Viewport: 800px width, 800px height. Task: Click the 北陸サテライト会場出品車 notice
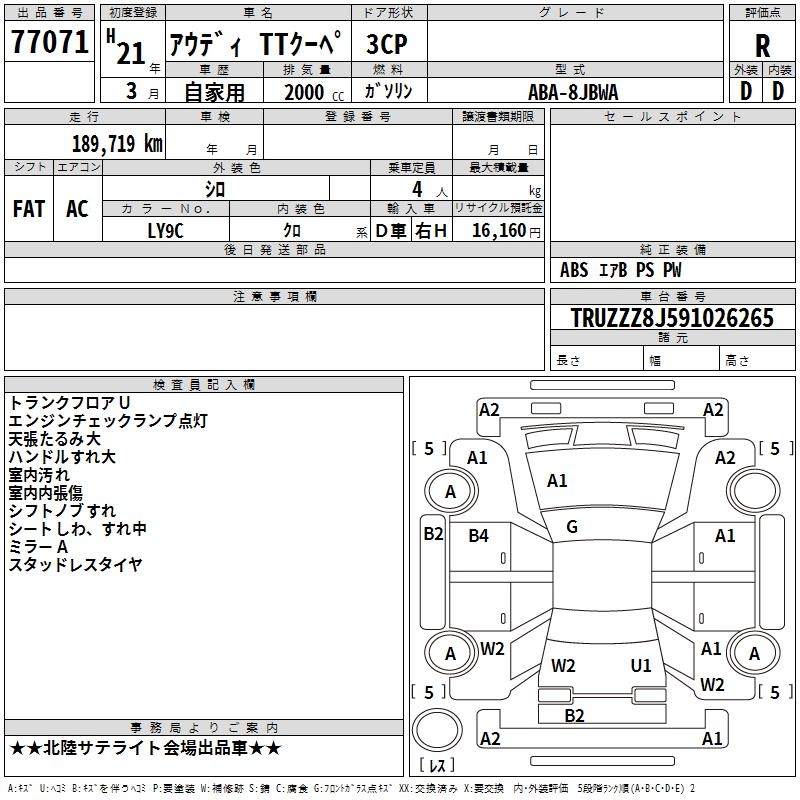point(146,748)
